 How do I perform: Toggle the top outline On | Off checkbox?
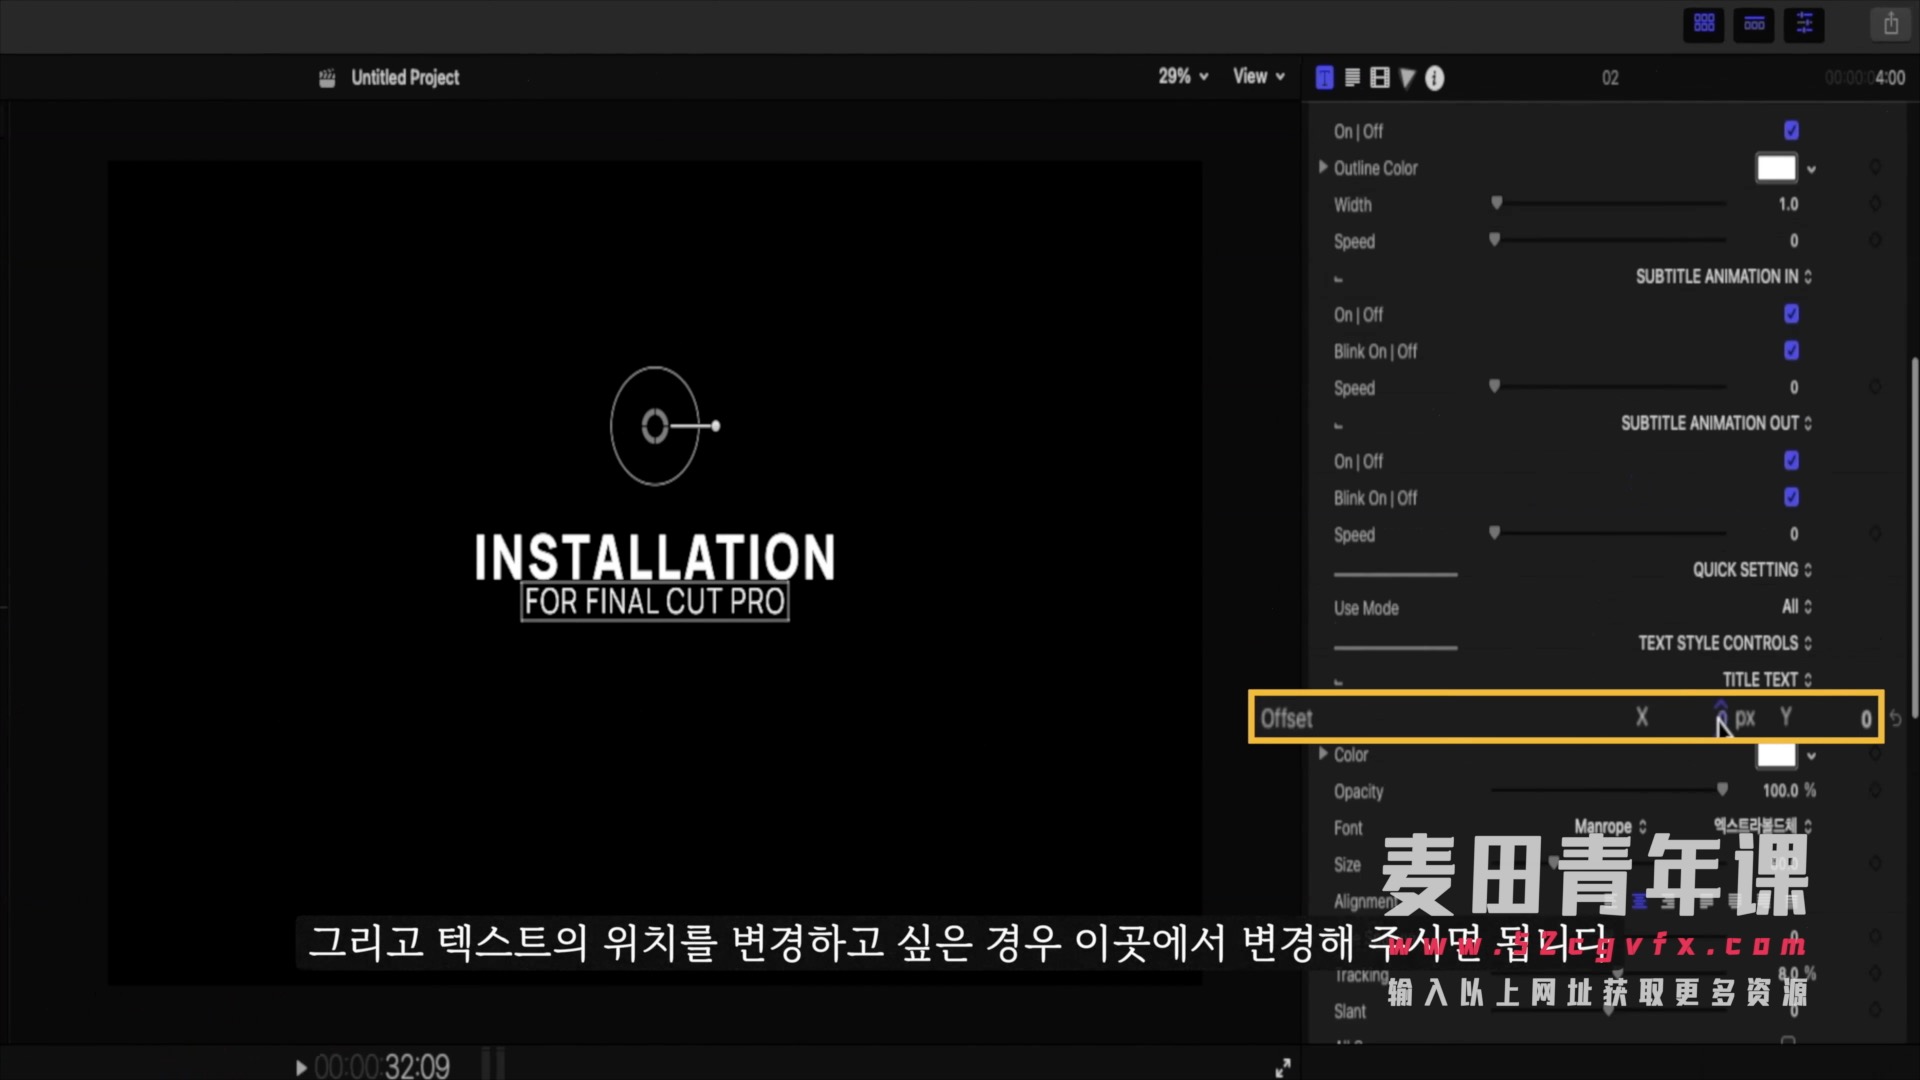(1791, 131)
